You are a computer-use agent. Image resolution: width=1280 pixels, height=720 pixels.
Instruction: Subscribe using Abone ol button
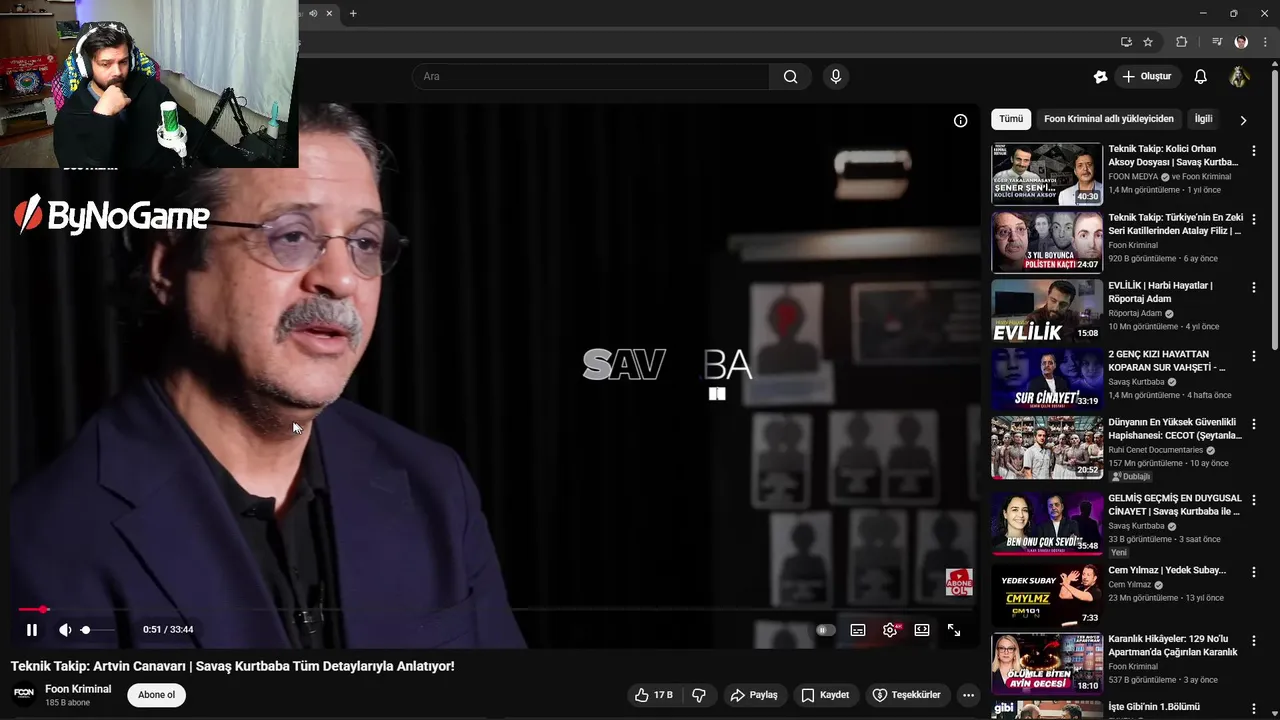tap(156, 695)
